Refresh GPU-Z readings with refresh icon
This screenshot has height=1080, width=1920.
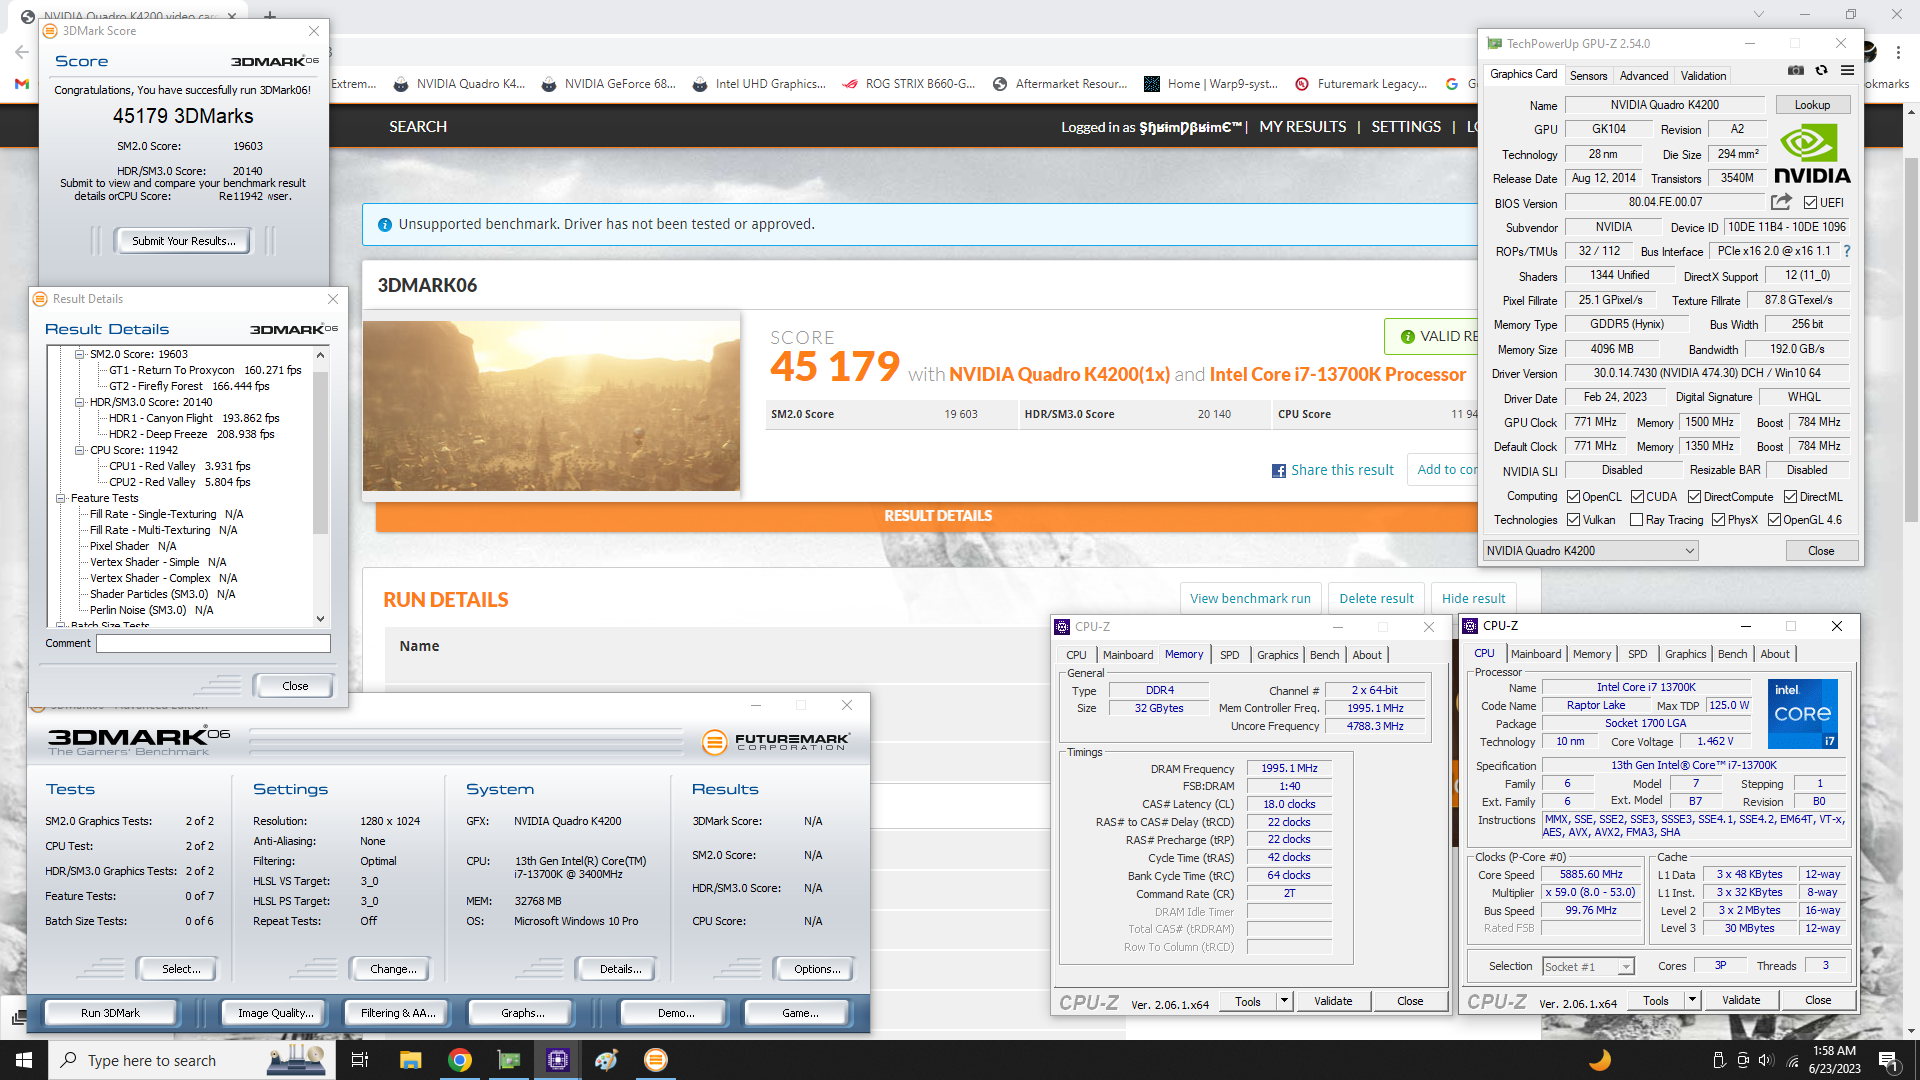(x=1821, y=70)
